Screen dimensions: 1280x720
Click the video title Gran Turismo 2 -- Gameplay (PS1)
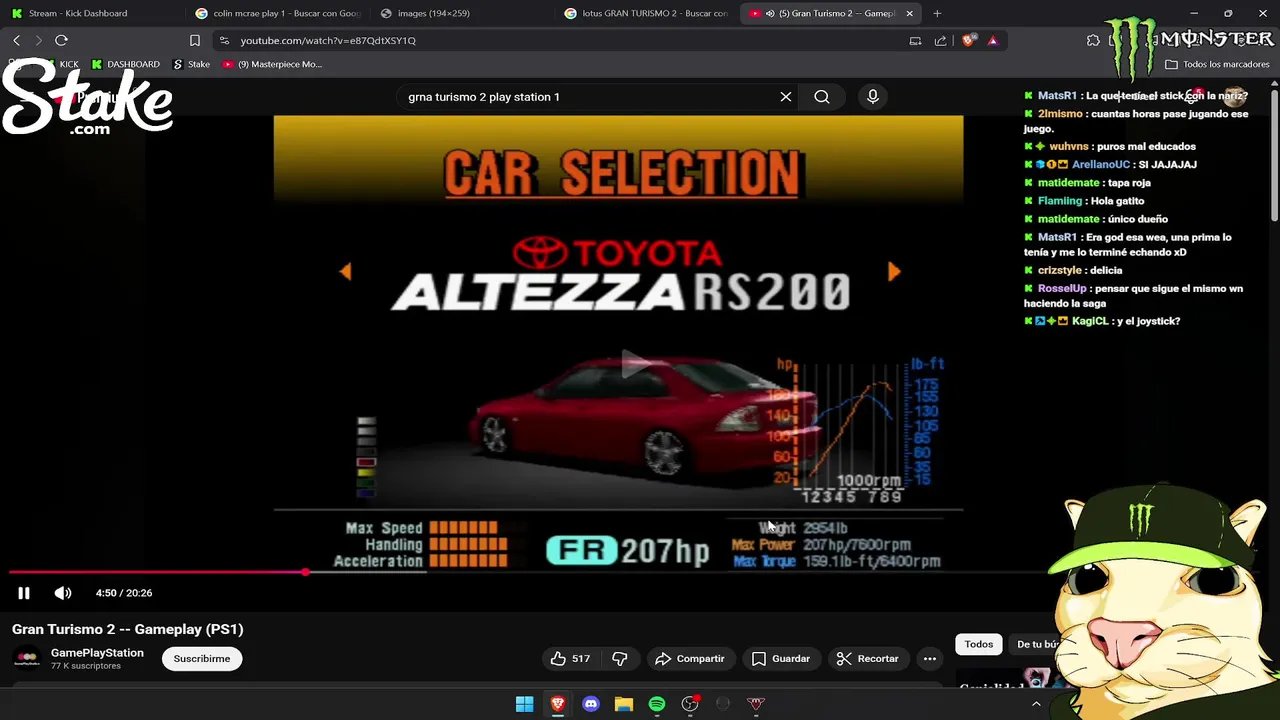pyautogui.click(x=128, y=629)
